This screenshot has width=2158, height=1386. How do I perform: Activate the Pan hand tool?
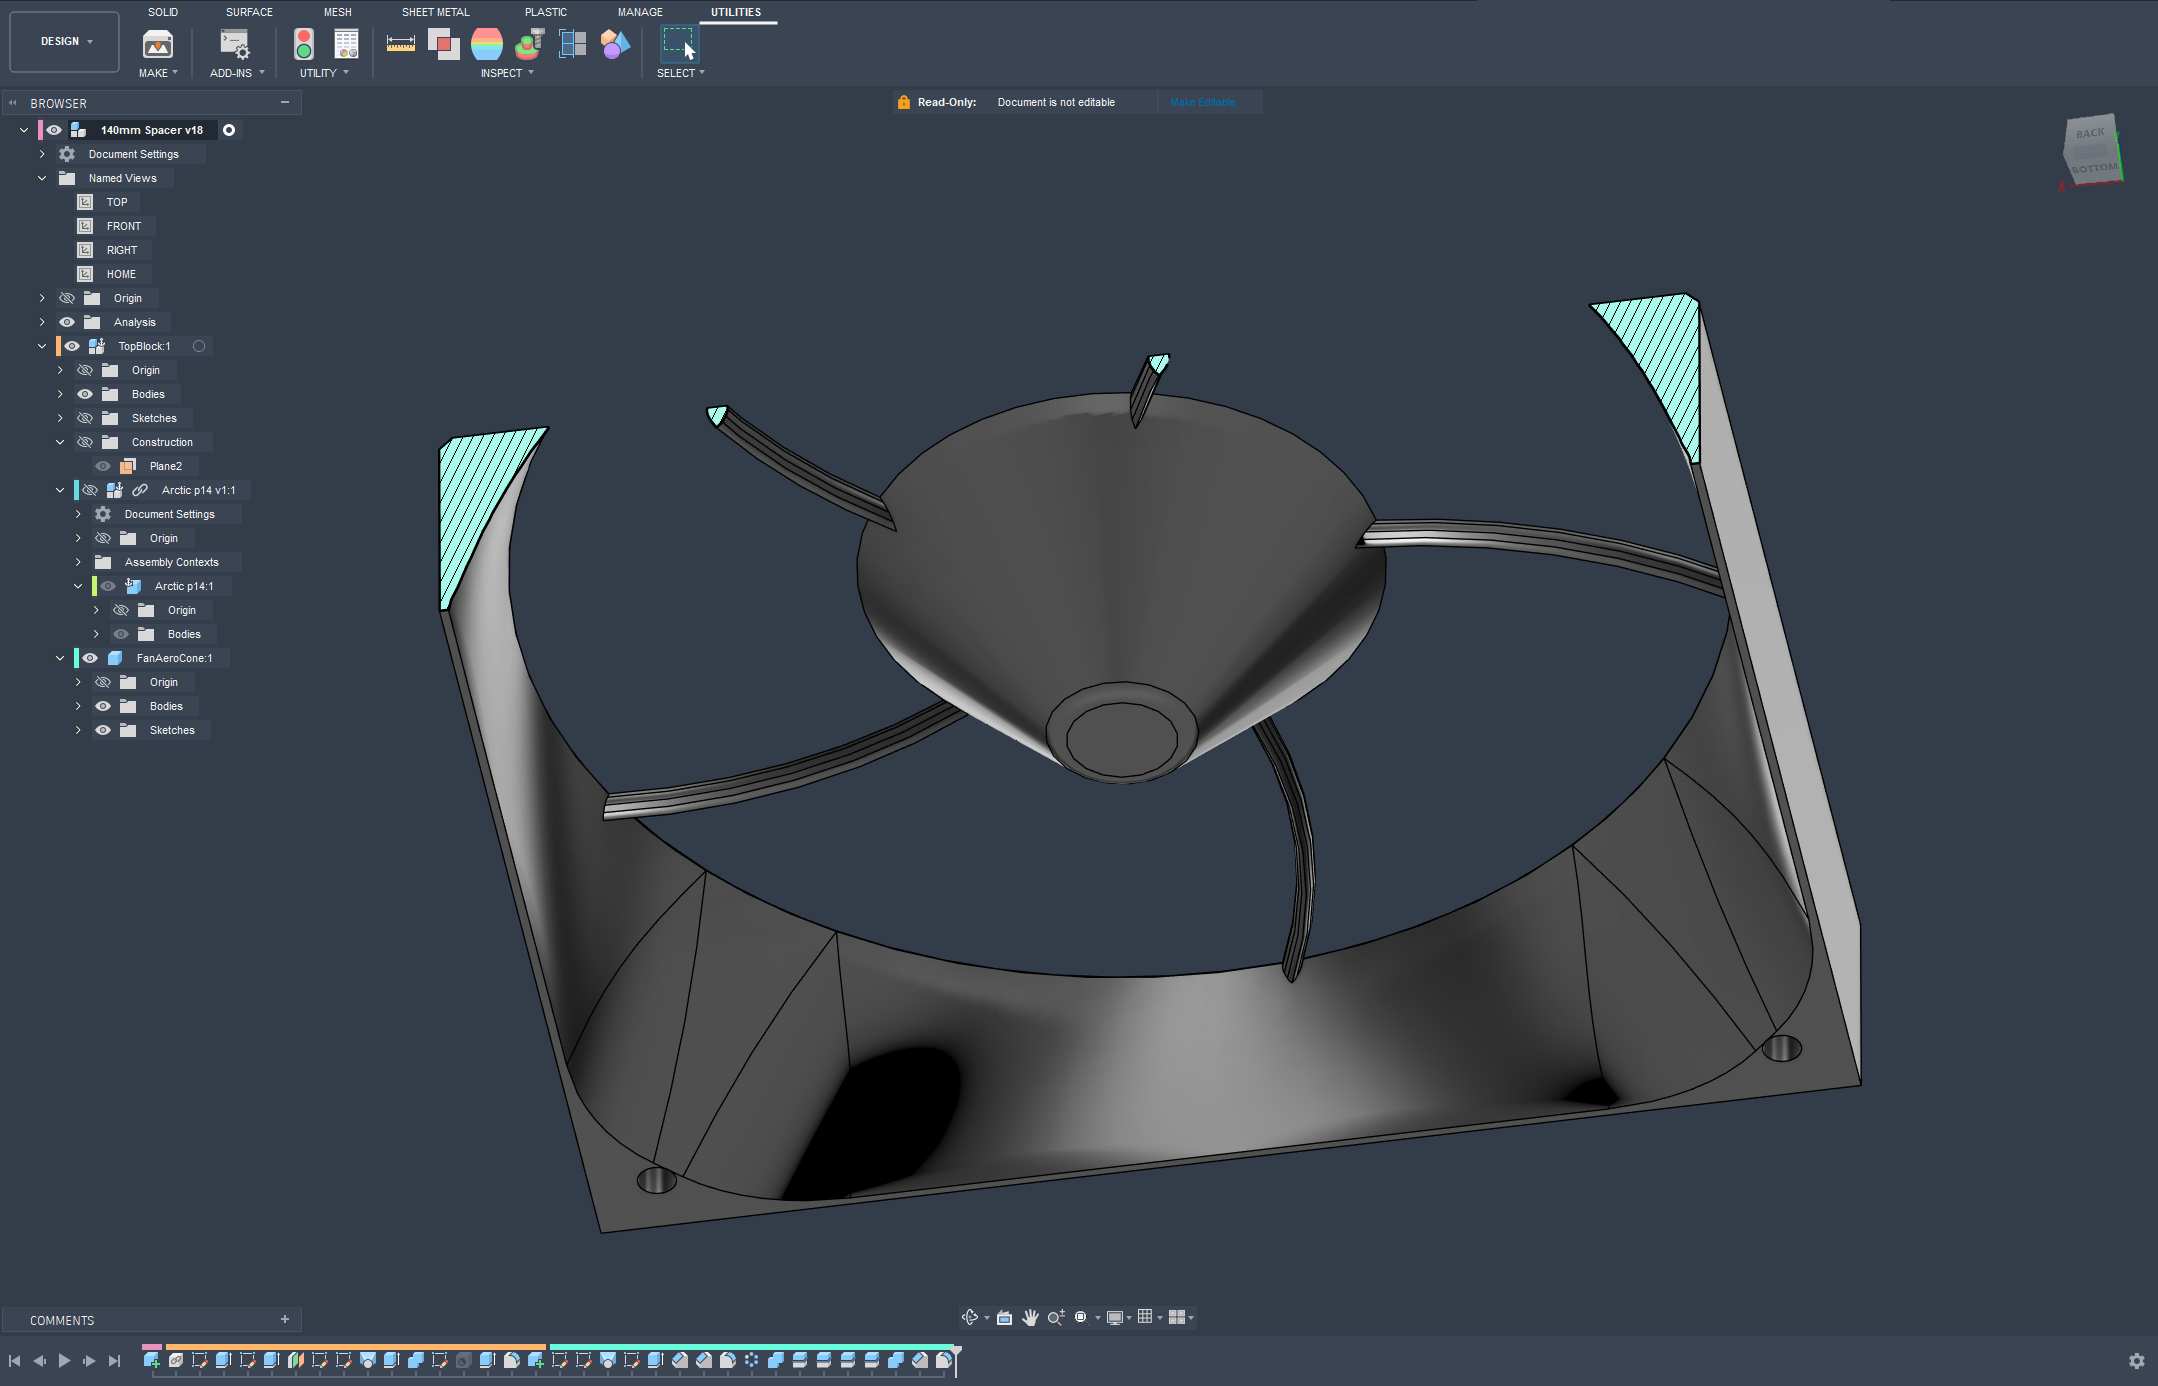1030,1317
